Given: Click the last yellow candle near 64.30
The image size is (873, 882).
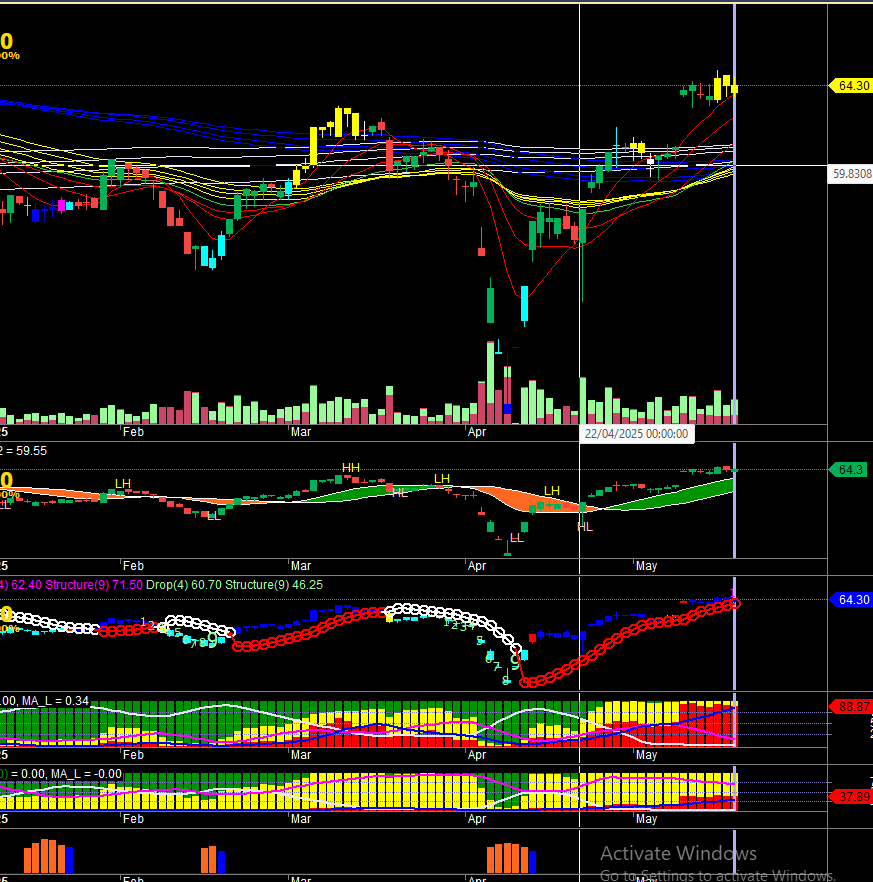Looking at the screenshot, I should 735,89.
